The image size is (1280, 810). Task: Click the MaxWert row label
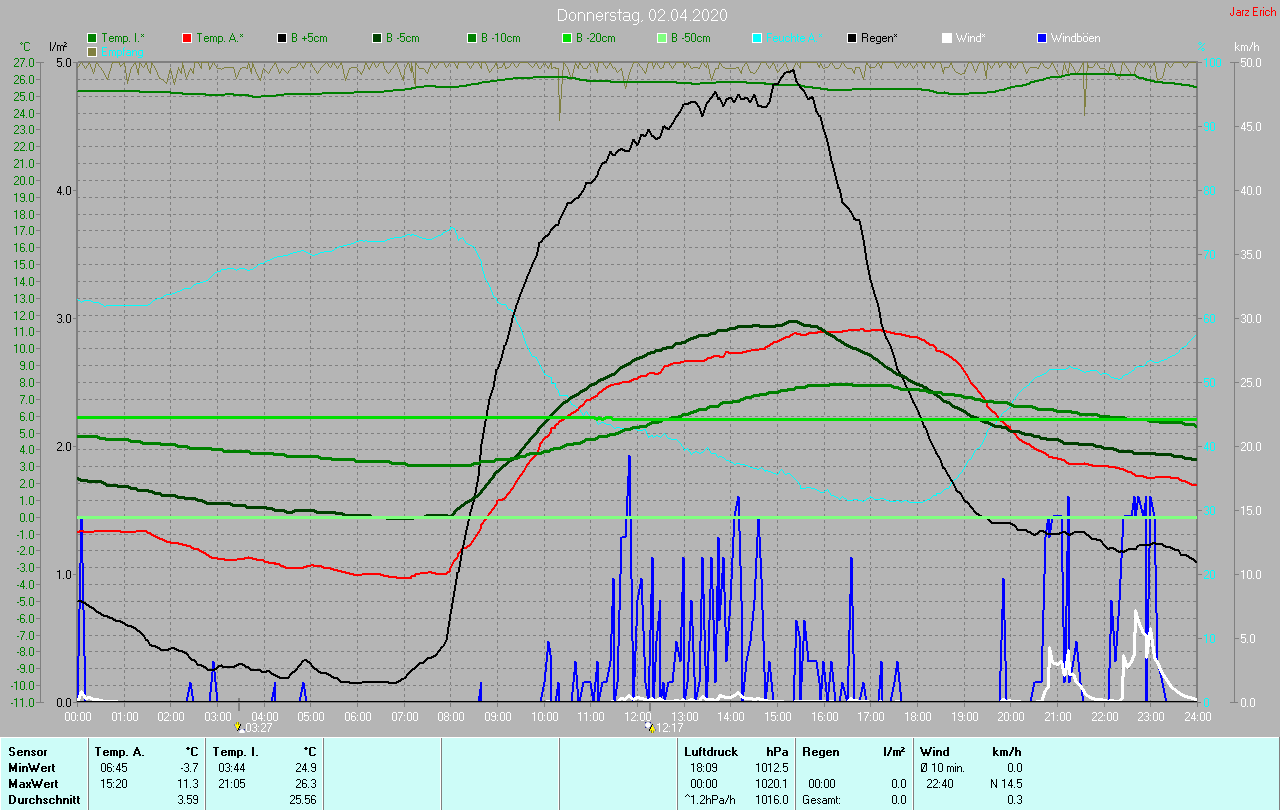[x=32, y=783]
